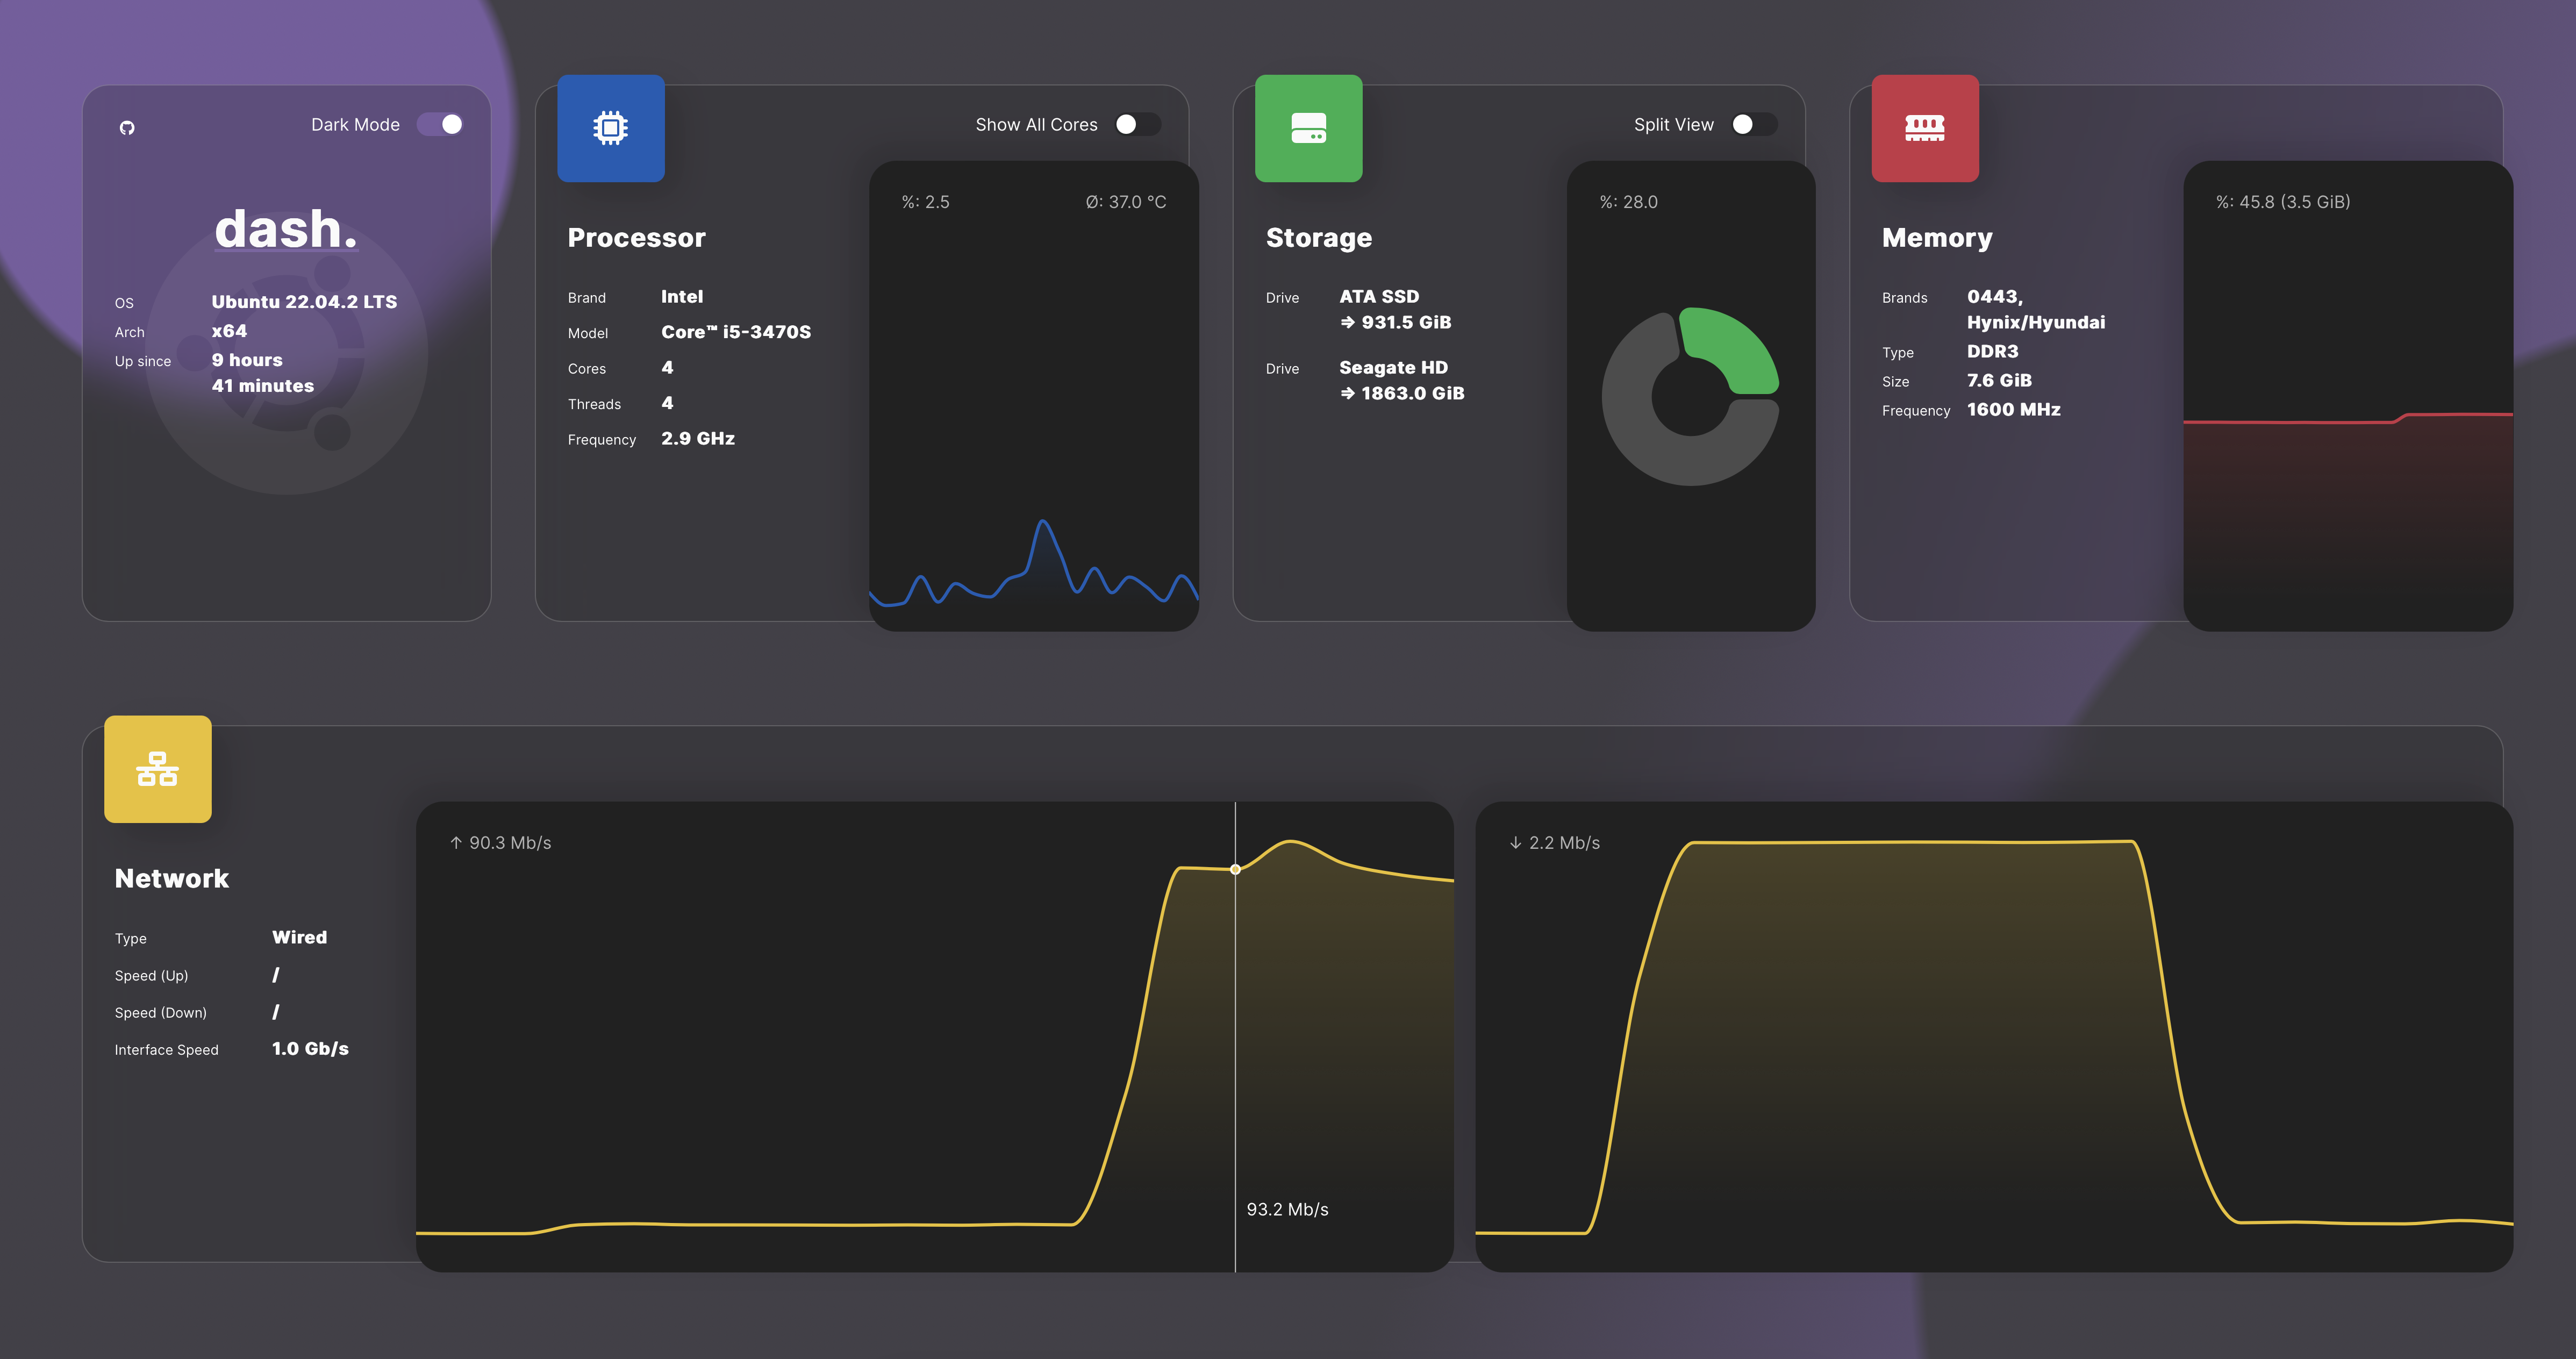Click the upload arrow beside 90.3 Mb/s
This screenshot has height=1359, width=2576.
[456, 843]
